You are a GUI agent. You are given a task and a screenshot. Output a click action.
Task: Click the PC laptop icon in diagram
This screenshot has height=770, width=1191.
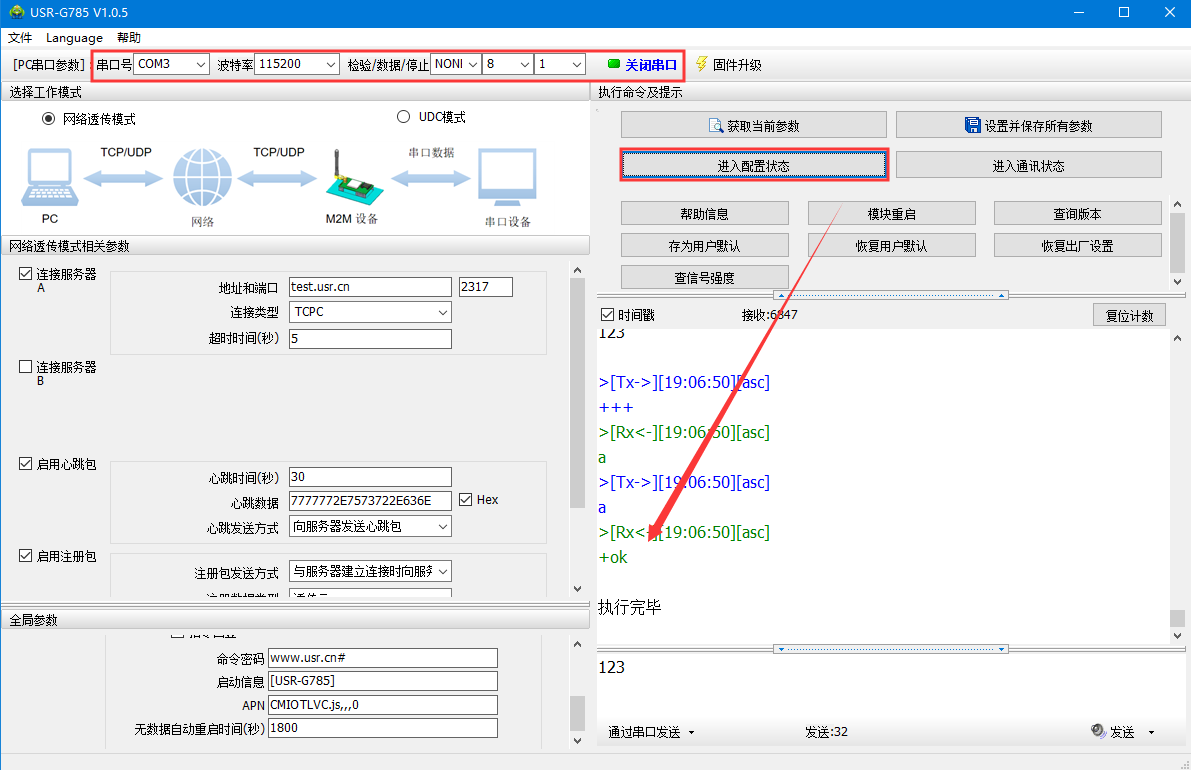coord(49,180)
